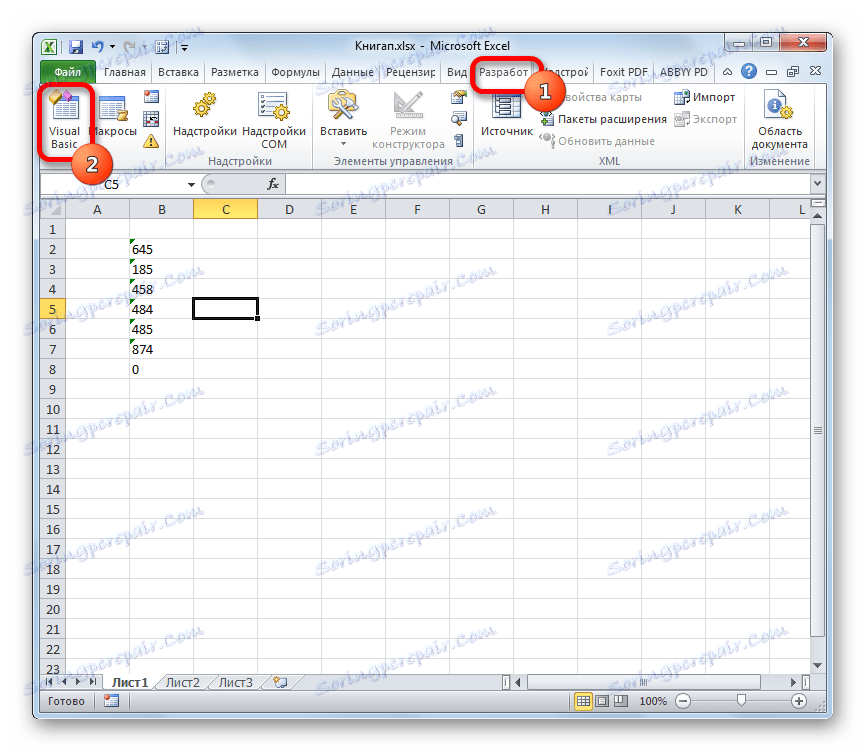Switch to the Foxit PDF tab
Screen dimensions: 866x752
(x=624, y=72)
